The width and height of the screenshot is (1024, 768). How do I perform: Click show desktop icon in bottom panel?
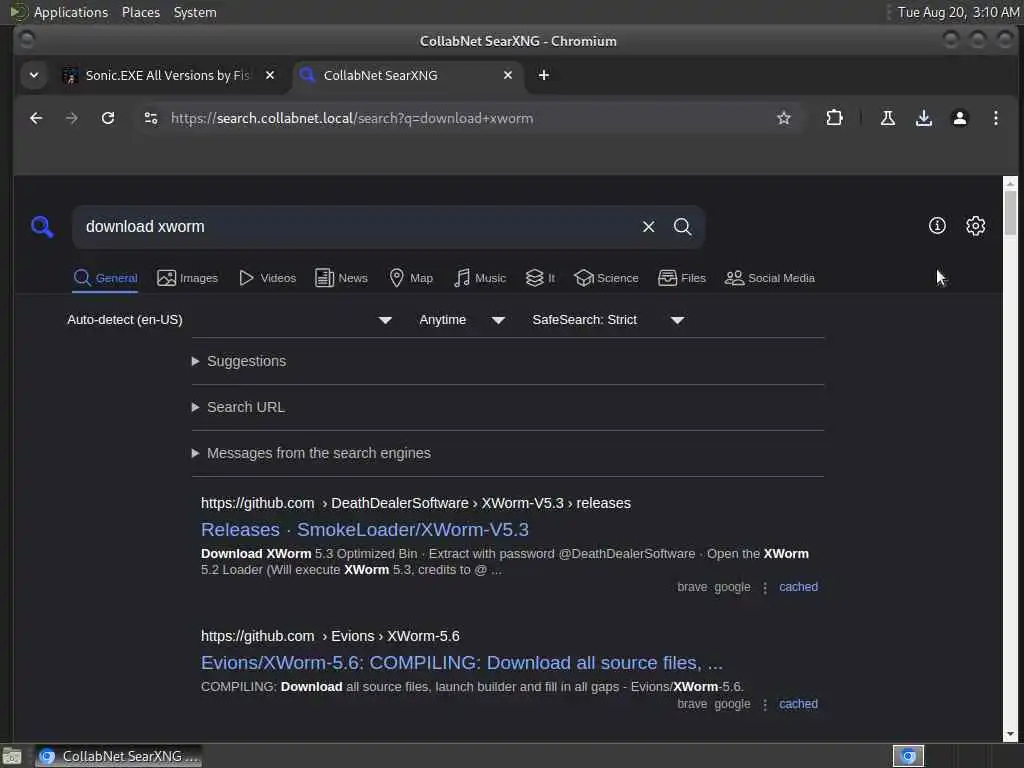tap(12, 756)
